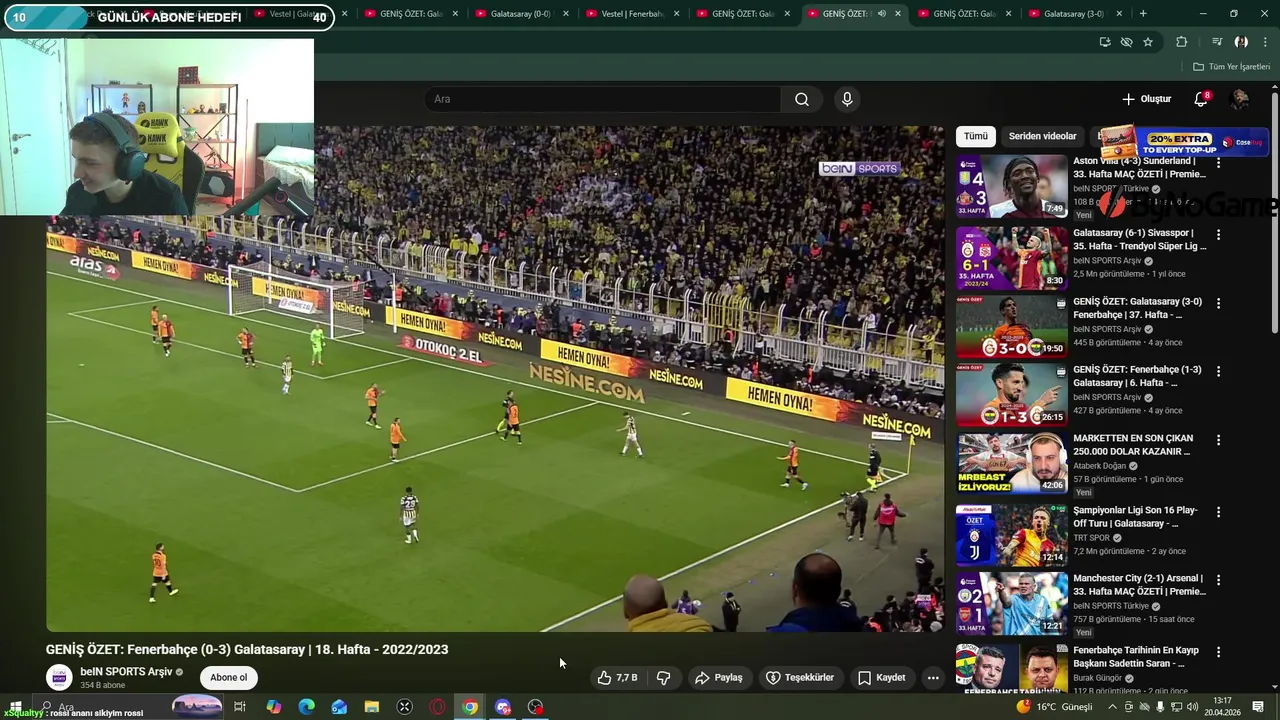Click the Burak Güngör channel name
This screenshot has width=1280, height=720.
[1098, 678]
